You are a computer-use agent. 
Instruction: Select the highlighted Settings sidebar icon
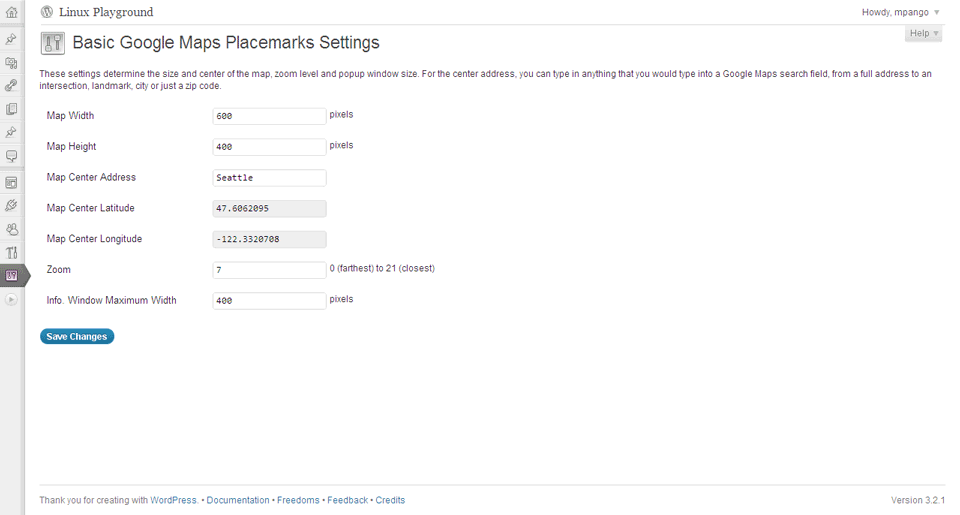pos(12,276)
